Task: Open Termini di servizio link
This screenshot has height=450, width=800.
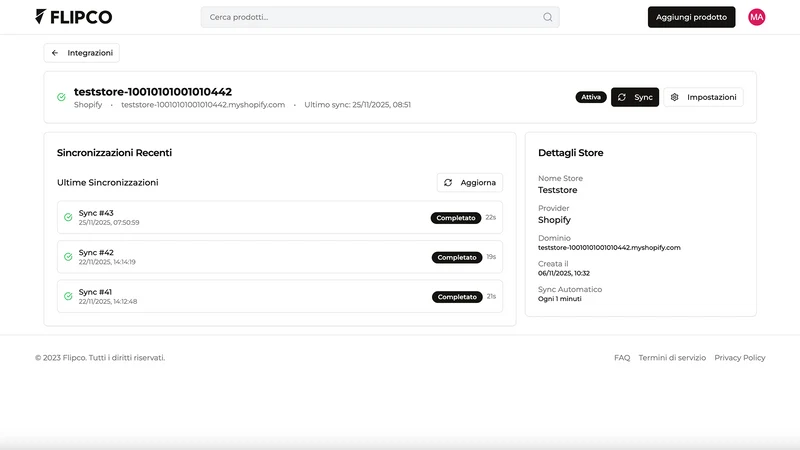Action: 672,358
